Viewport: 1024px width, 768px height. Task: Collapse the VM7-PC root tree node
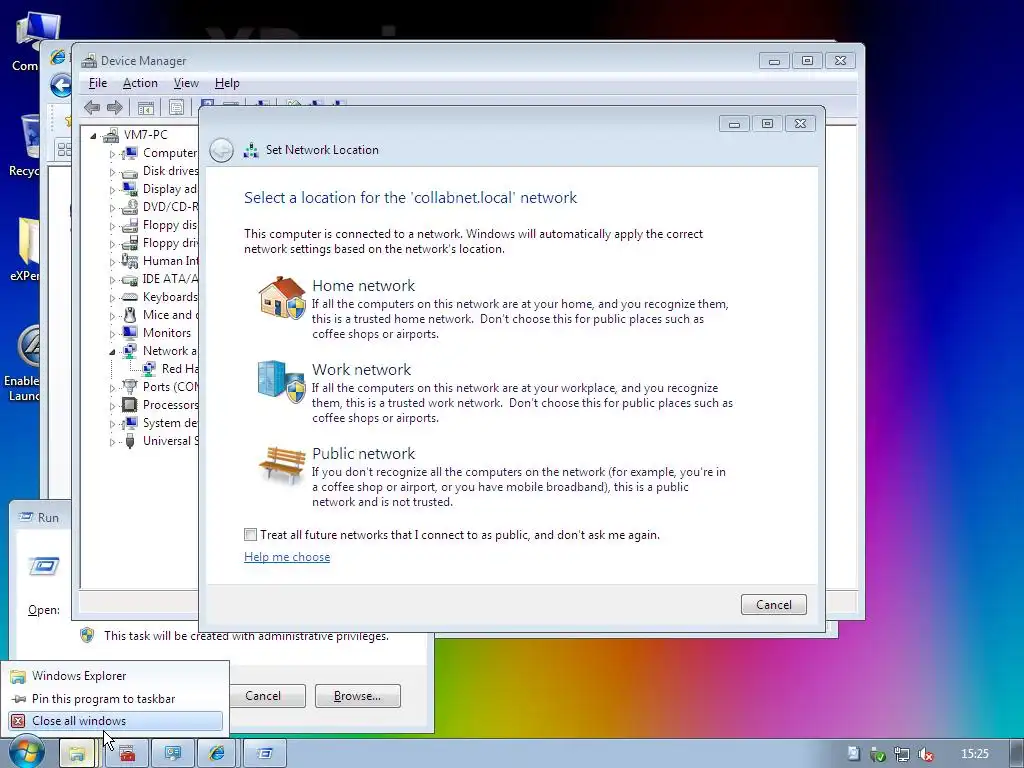click(93, 136)
